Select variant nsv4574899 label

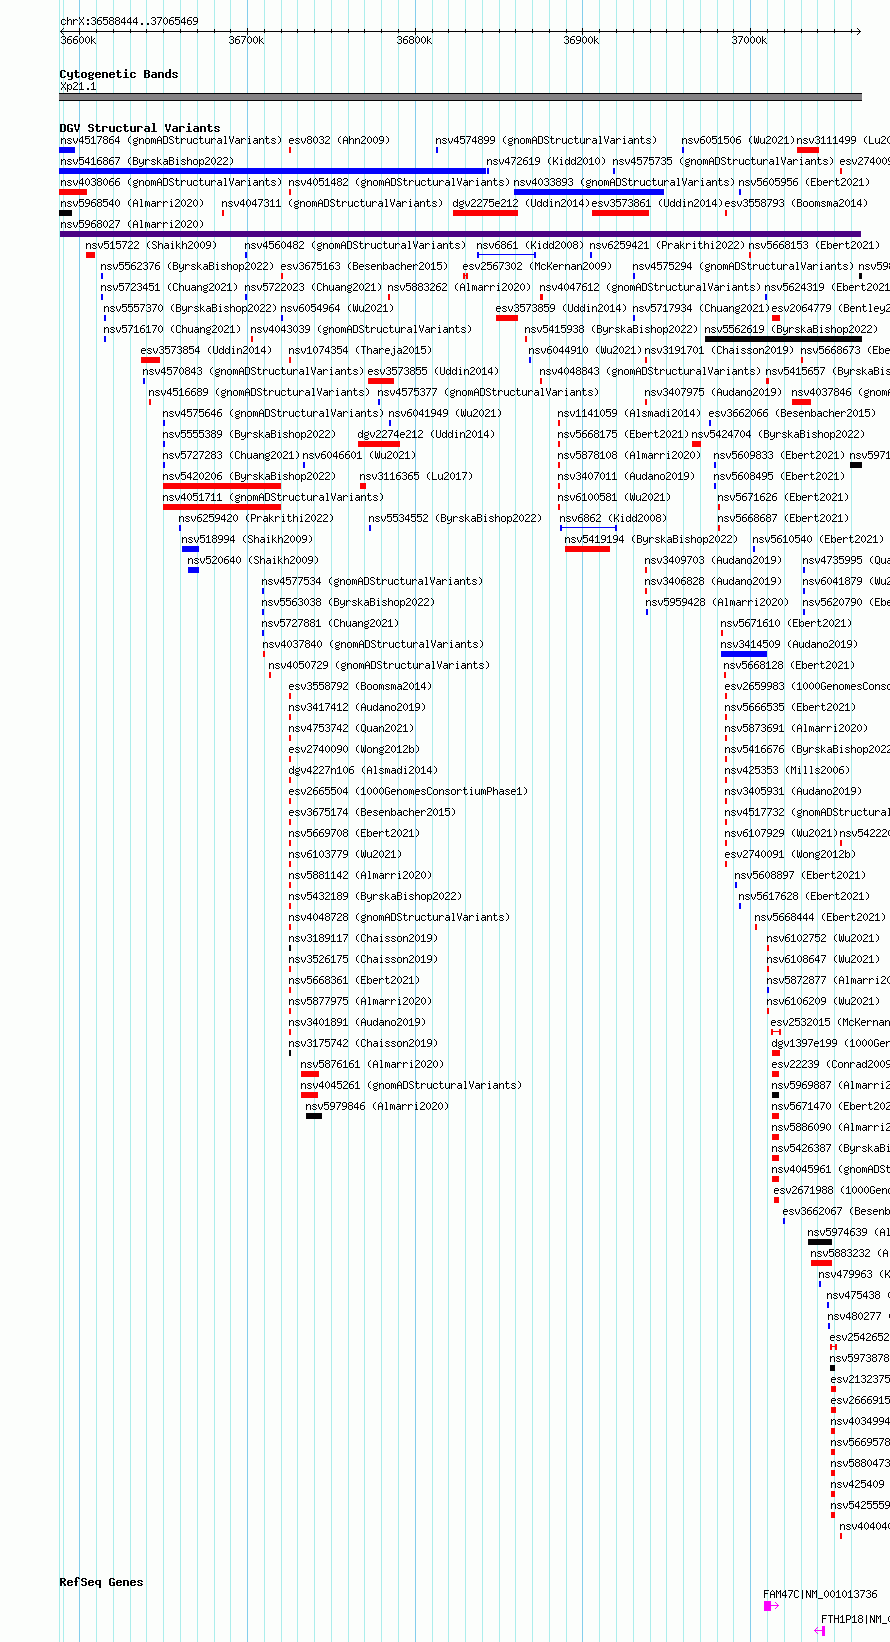546,140
